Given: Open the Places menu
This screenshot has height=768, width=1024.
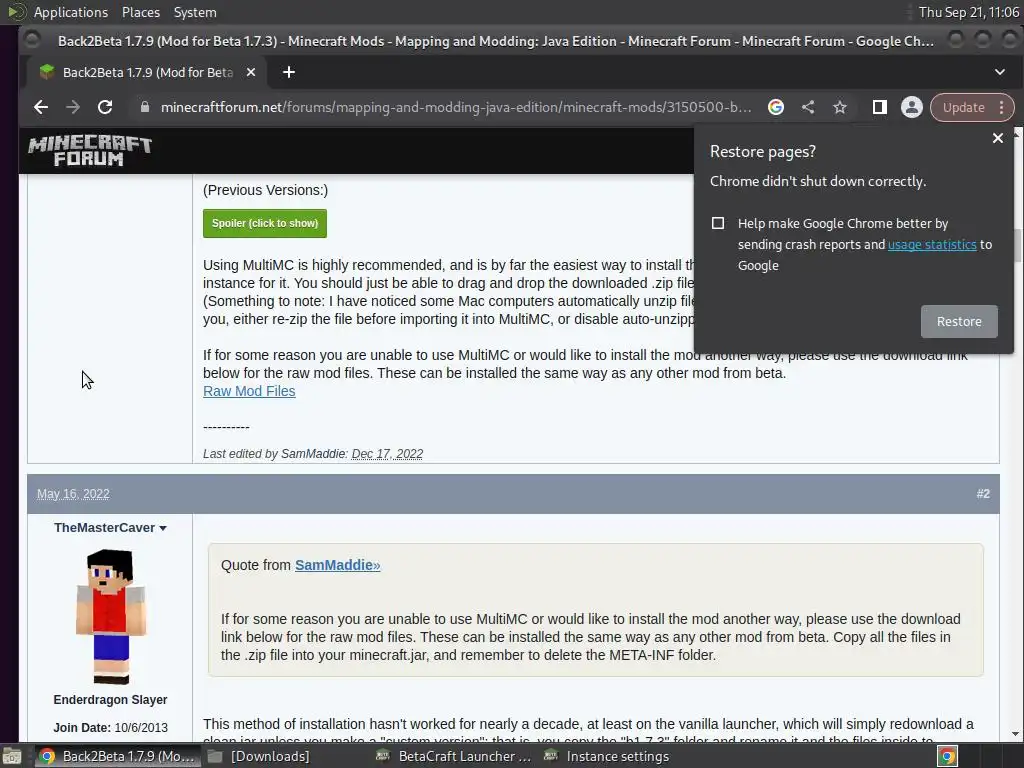Looking at the screenshot, I should (140, 12).
